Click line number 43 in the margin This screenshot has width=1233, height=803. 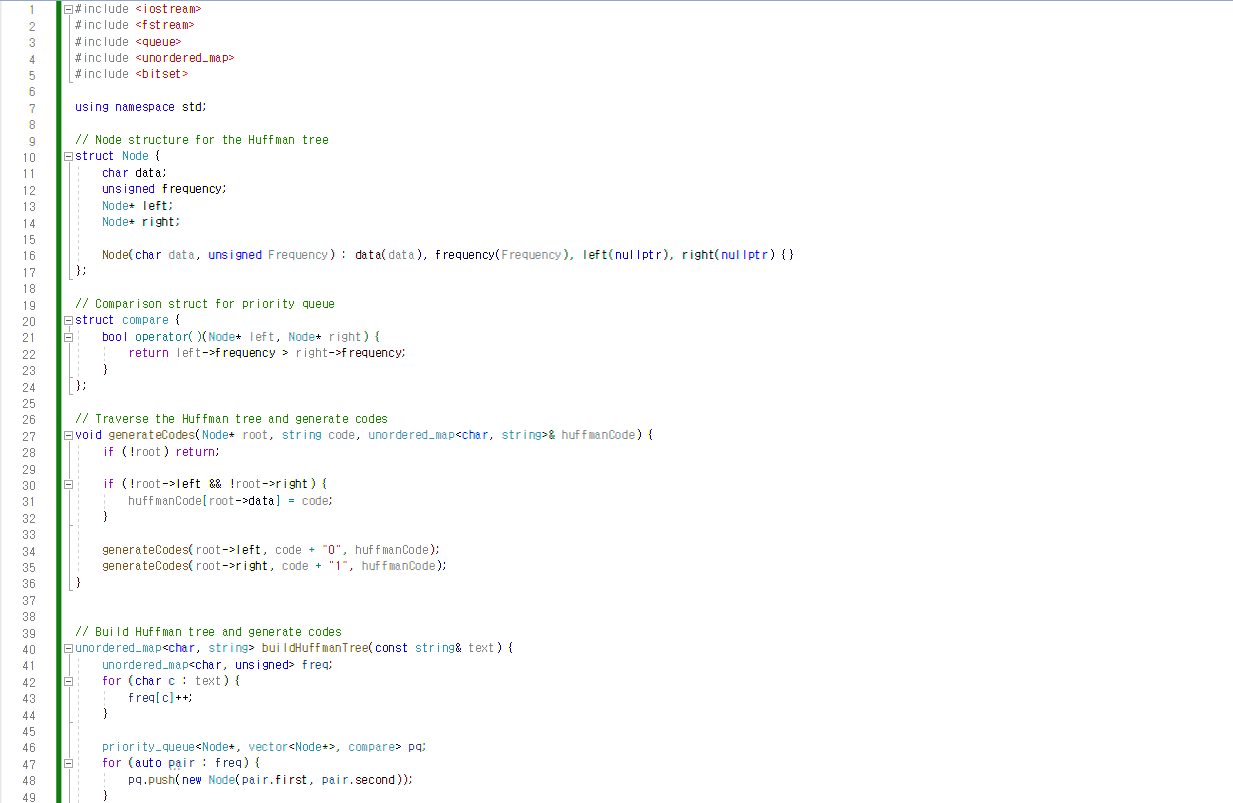(28, 697)
